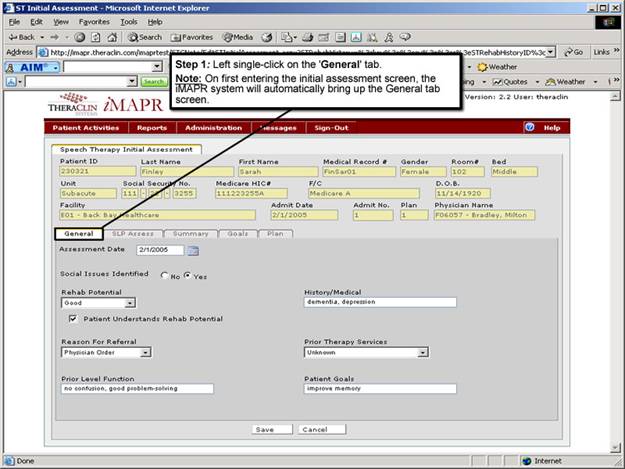Switch to the Goals tab
Screen dimensions: 625x469
[x=238, y=234]
